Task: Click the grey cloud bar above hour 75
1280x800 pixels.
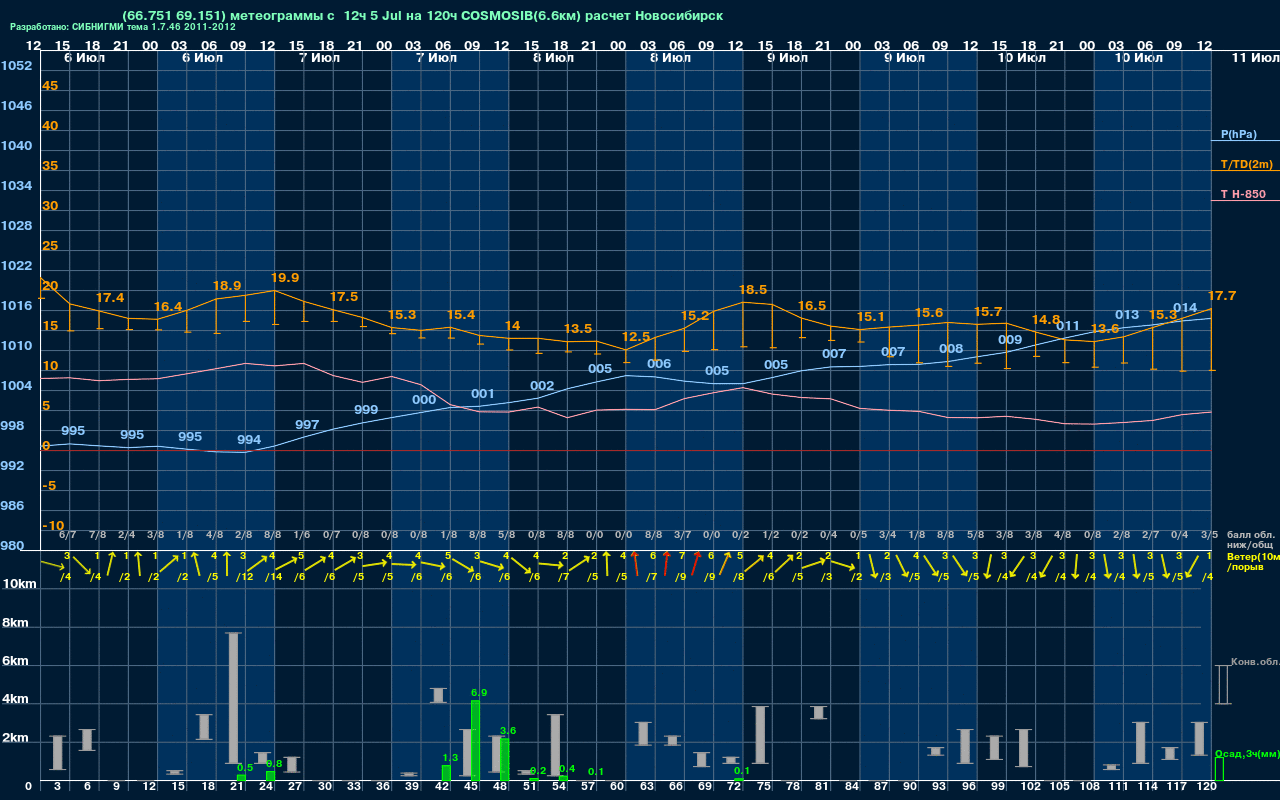Action: click(760, 734)
